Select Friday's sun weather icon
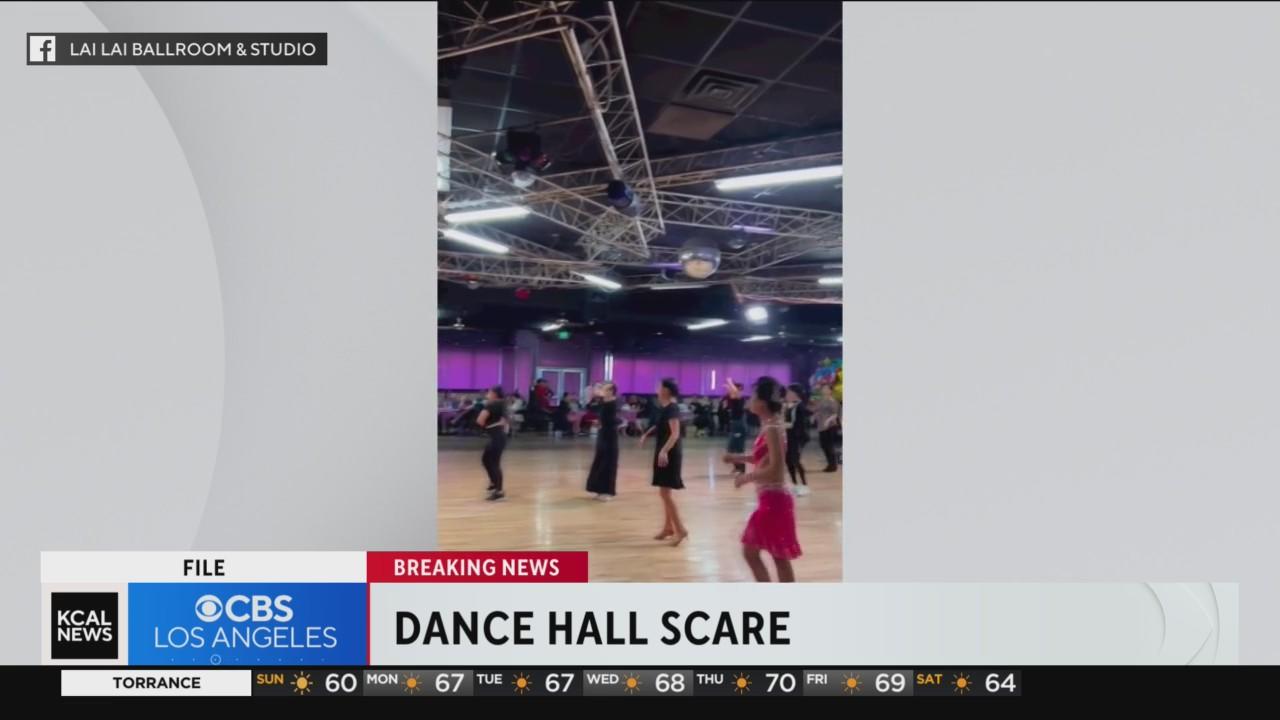Image resolution: width=1280 pixels, height=720 pixels. pyautogui.click(x=851, y=683)
